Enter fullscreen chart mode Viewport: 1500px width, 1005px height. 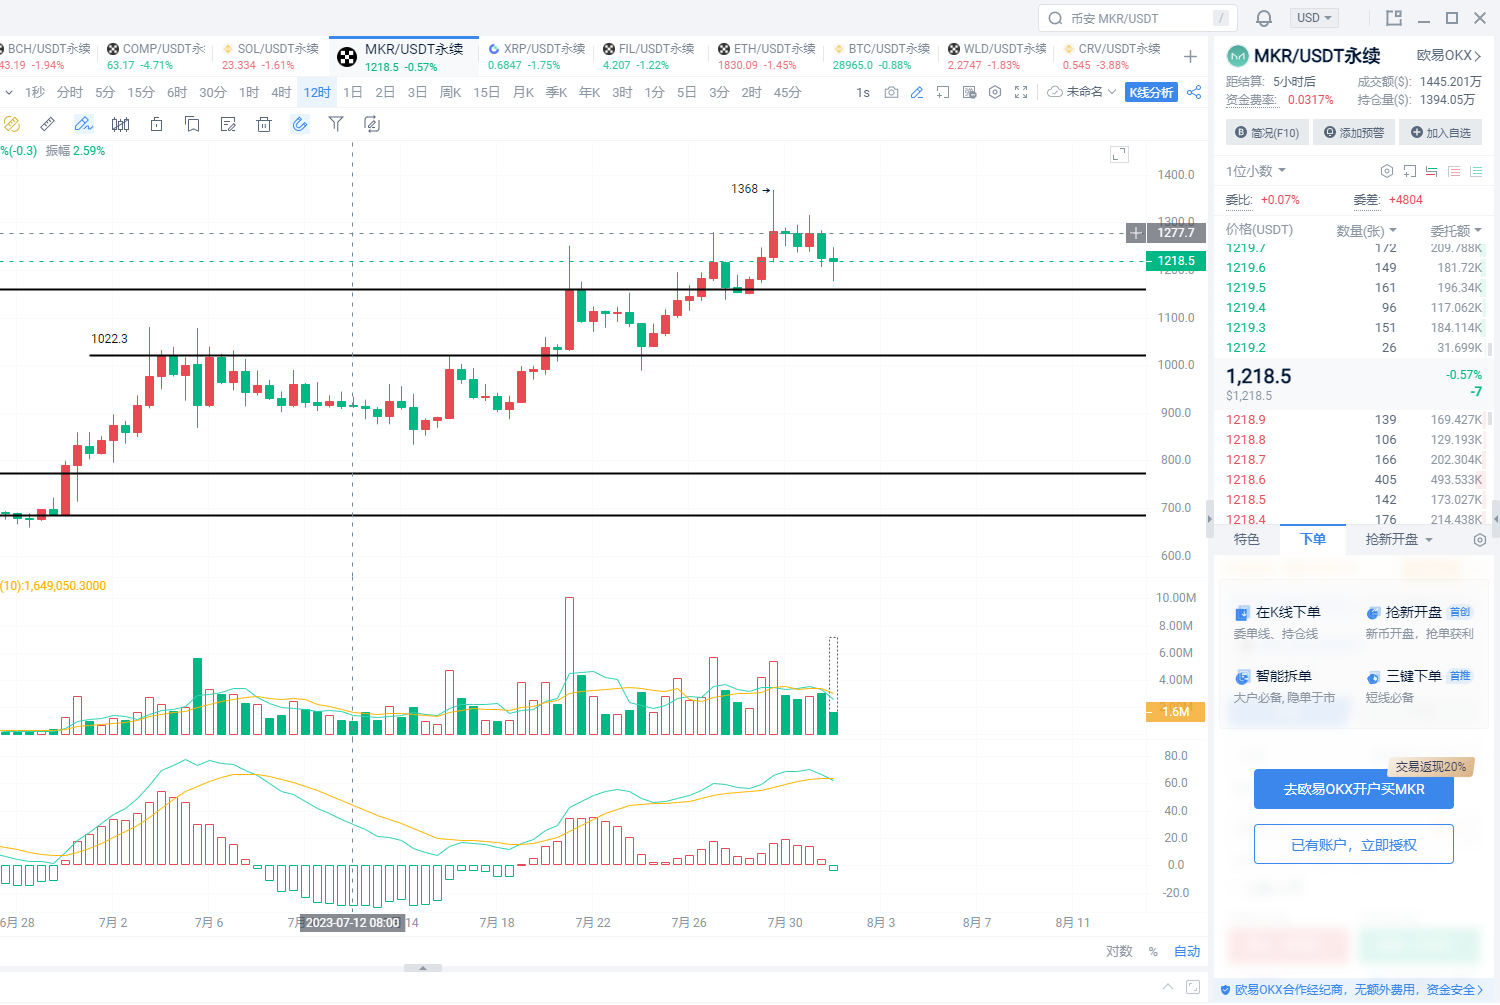pyautogui.click(x=1021, y=92)
